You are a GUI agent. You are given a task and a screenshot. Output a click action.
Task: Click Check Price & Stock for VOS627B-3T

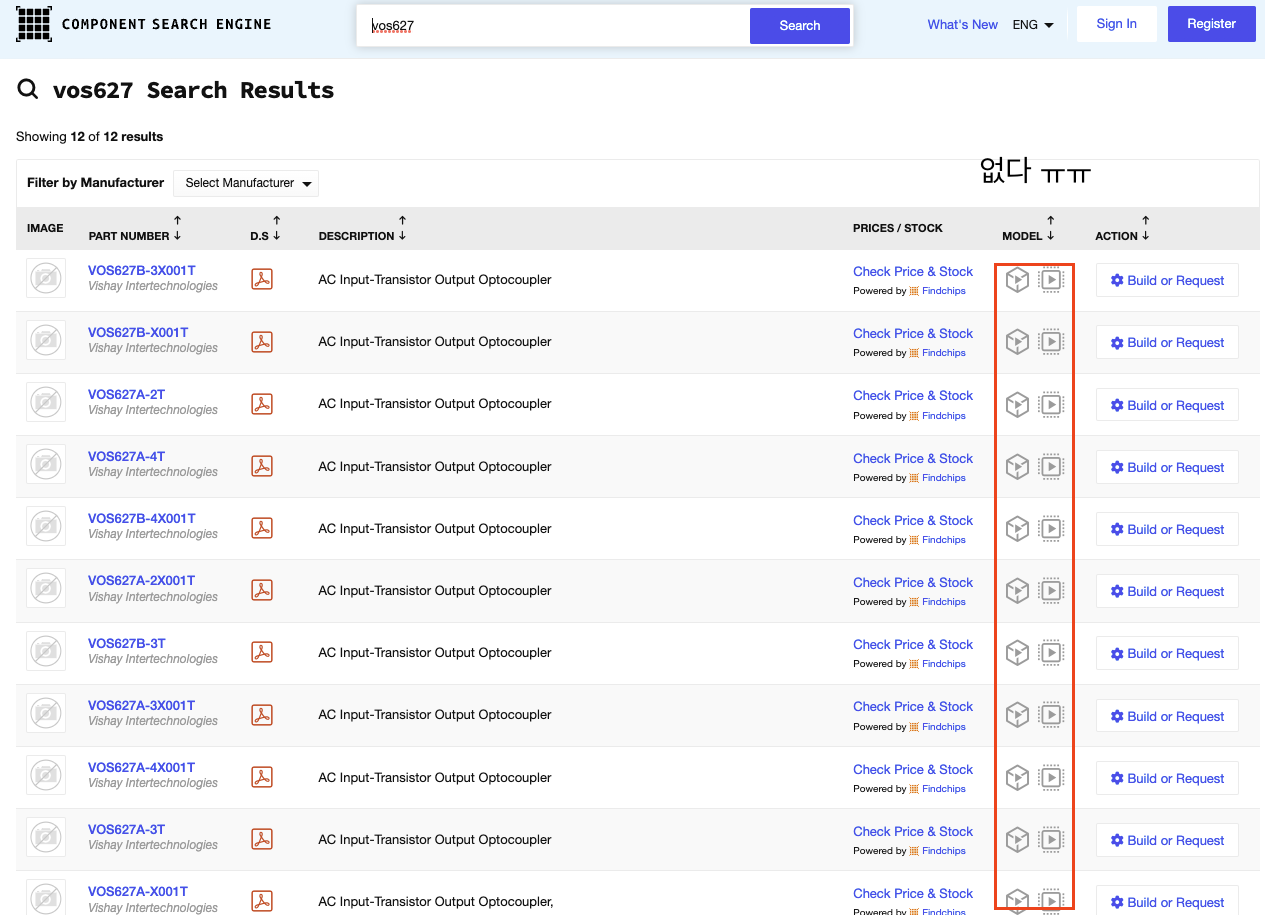913,644
